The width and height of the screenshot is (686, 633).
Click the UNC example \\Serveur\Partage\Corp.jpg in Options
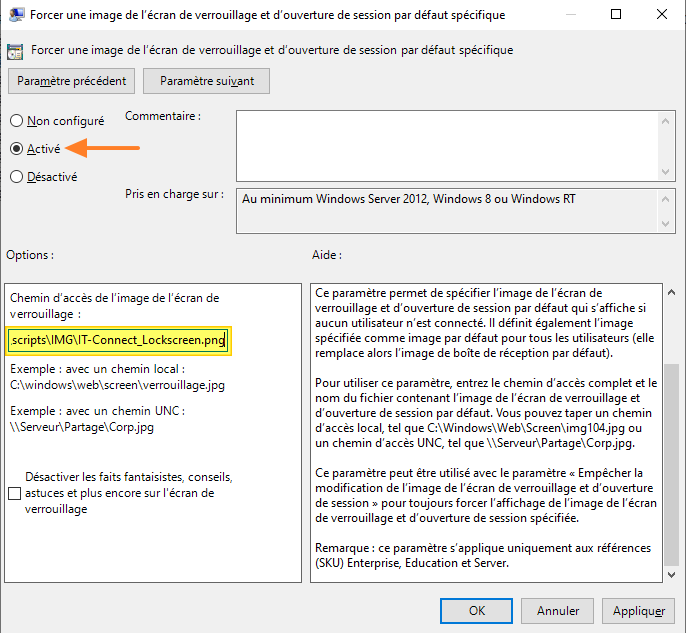pyautogui.click(x=82, y=427)
